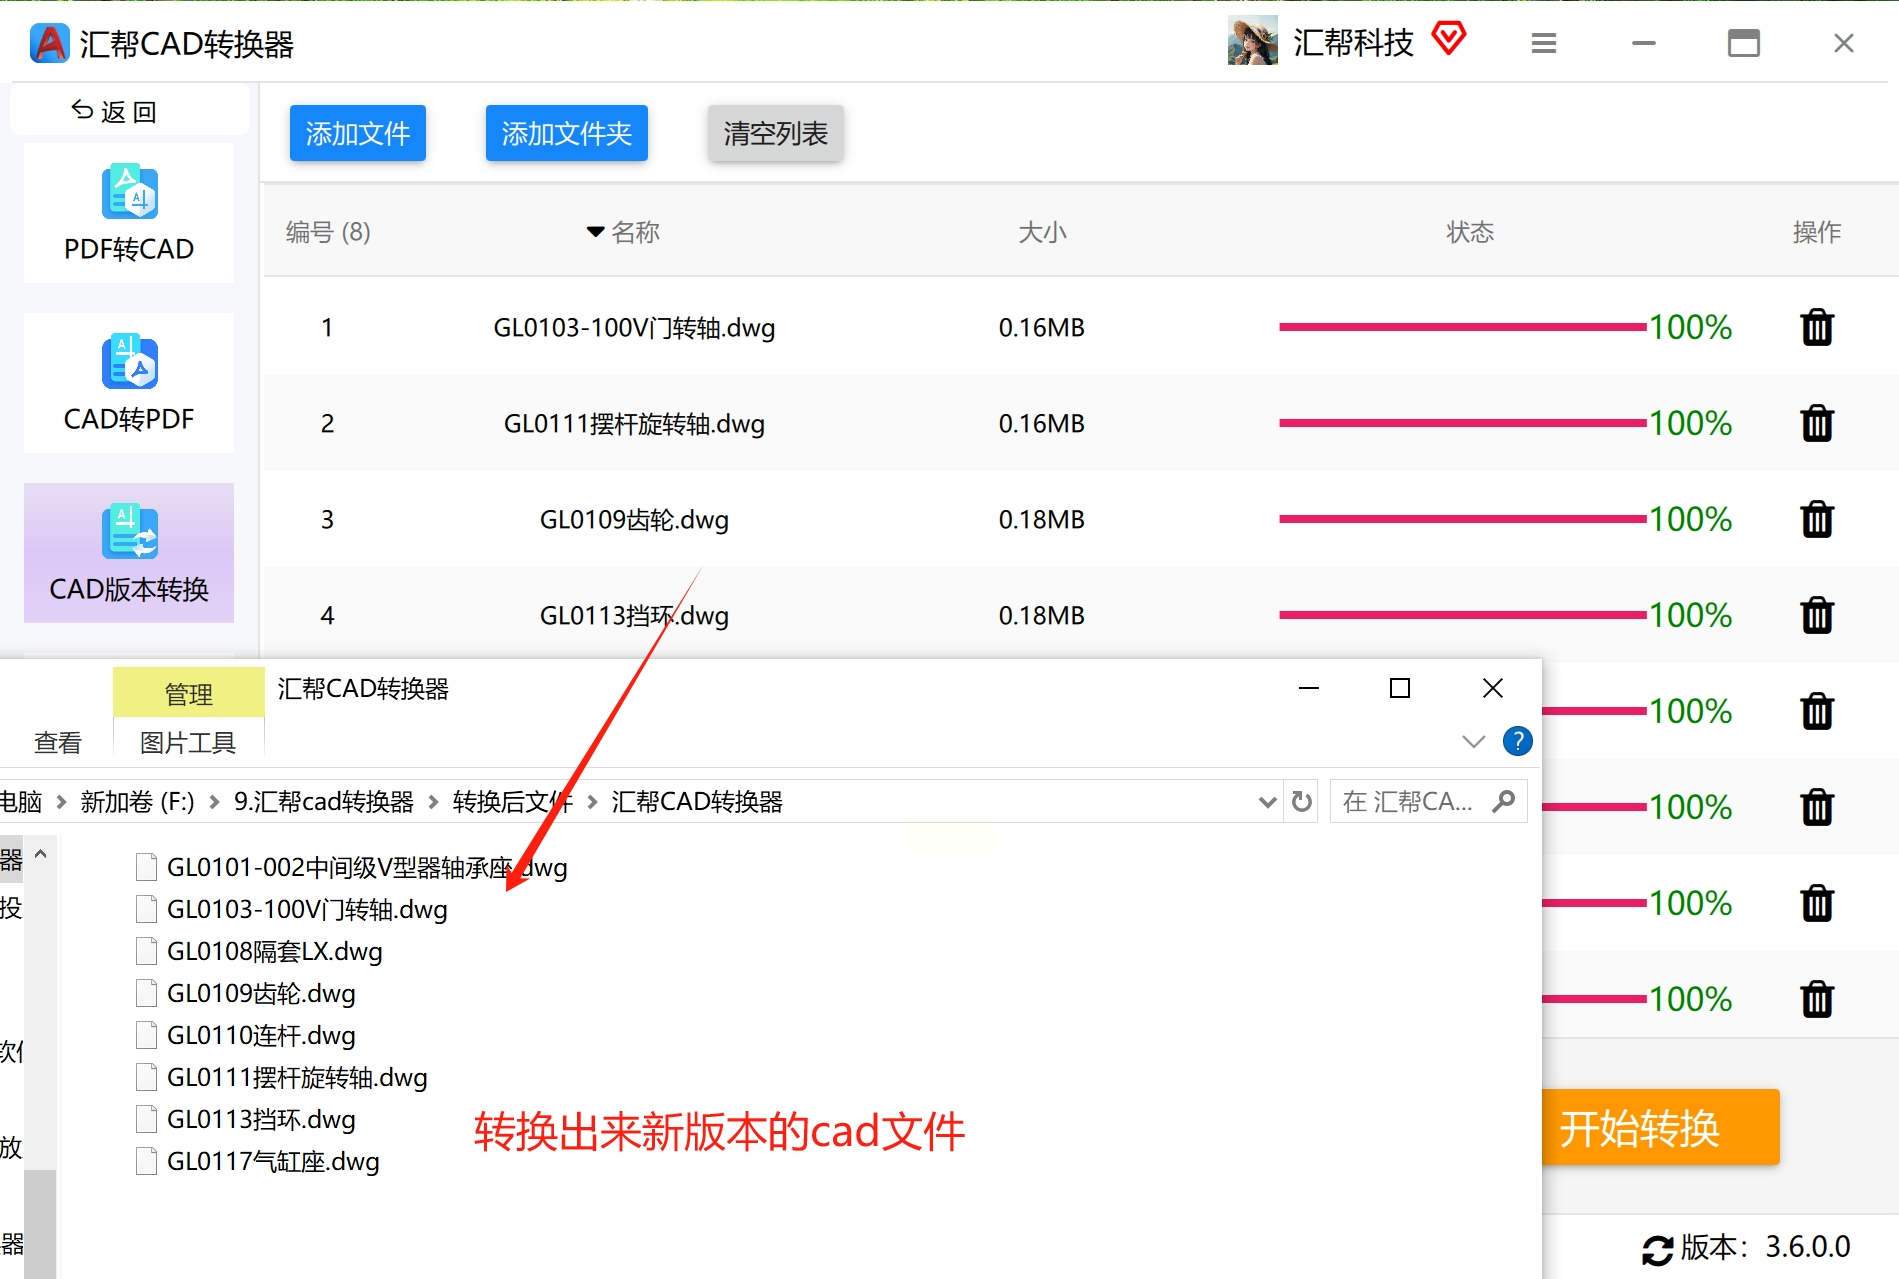Remove GL0109齿轮.dwg using its trash icon
This screenshot has width=1899, height=1279.
point(1816,519)
